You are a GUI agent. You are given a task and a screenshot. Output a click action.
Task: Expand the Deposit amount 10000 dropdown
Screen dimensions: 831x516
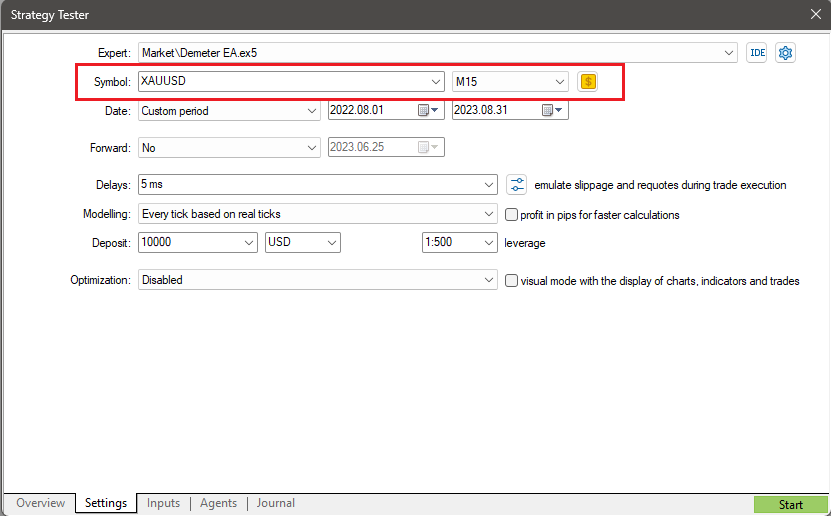pyautogui.click(x=249, y=243)
